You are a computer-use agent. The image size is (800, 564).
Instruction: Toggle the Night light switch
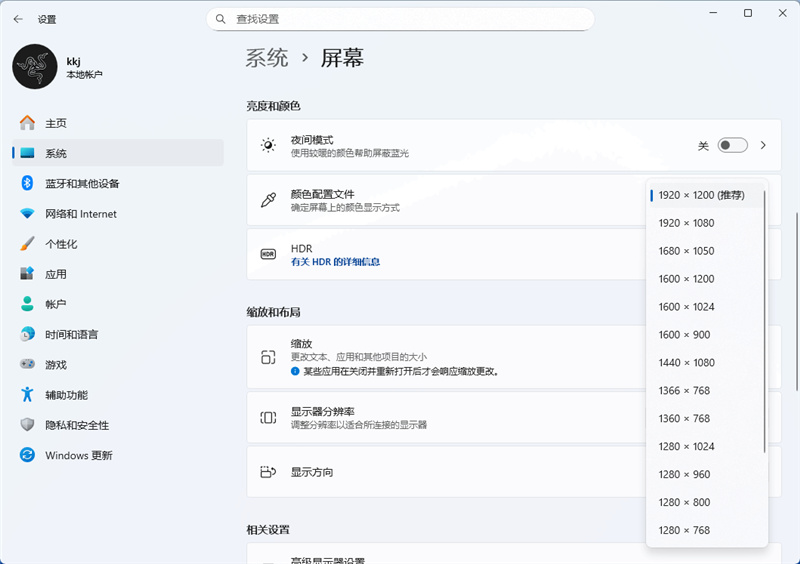pyautogui.click(x=732, y=146)
